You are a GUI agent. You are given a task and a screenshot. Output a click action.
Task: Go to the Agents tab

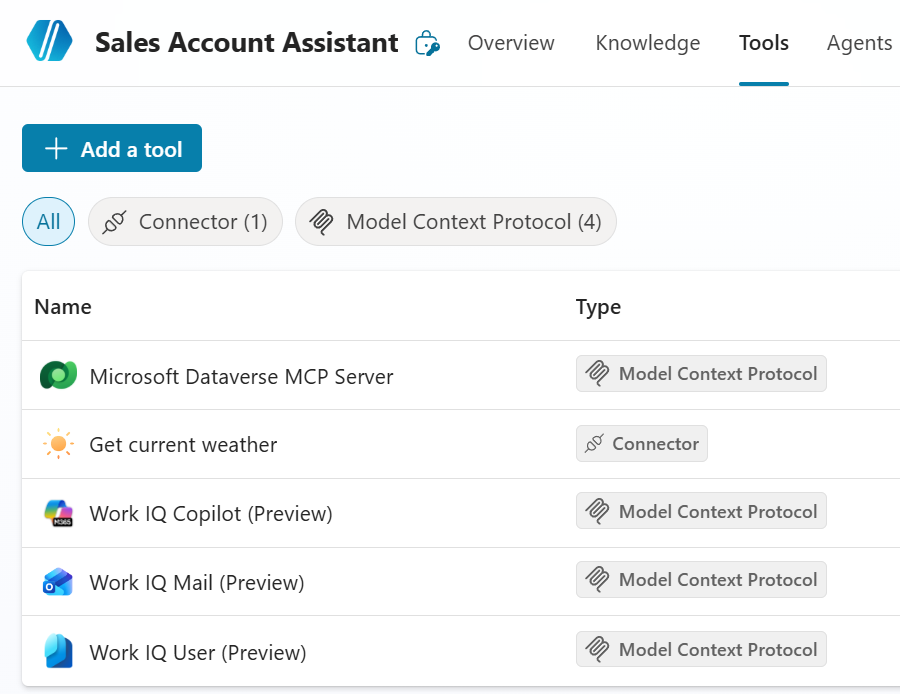pyautogui.click(x=859, y=43)
